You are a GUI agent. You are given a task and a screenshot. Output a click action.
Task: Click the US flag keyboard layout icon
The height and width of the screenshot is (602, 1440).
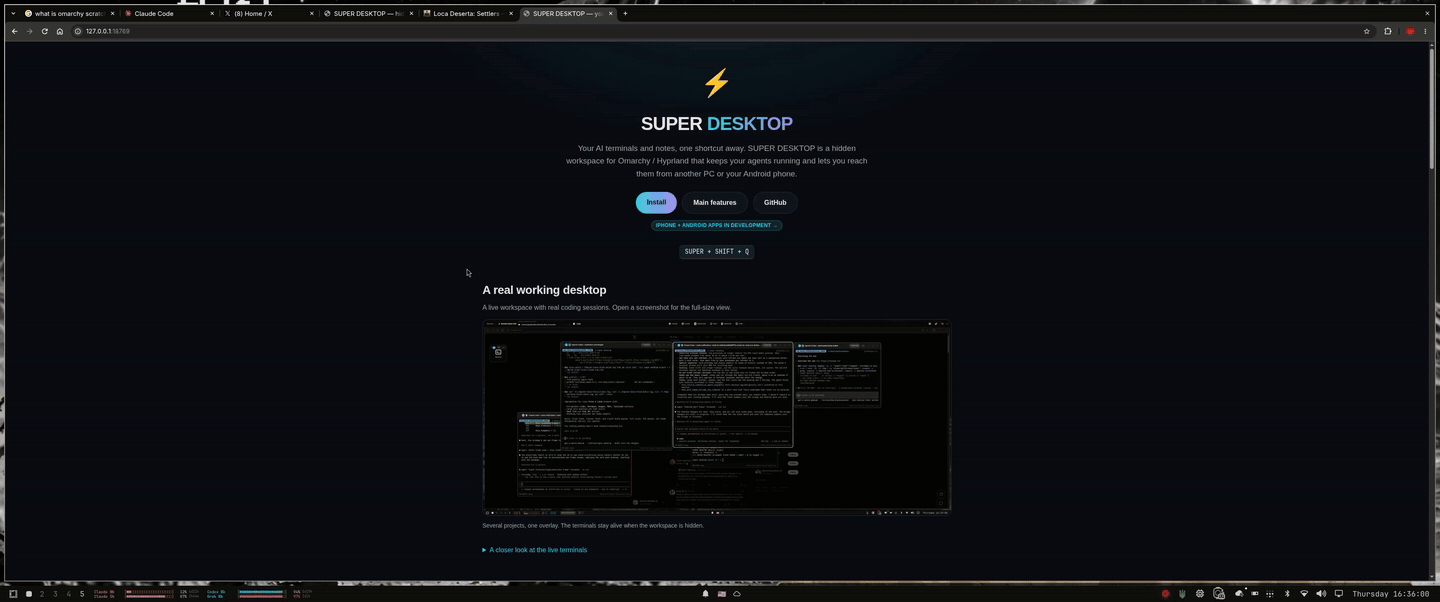click(x=721, y=594)
